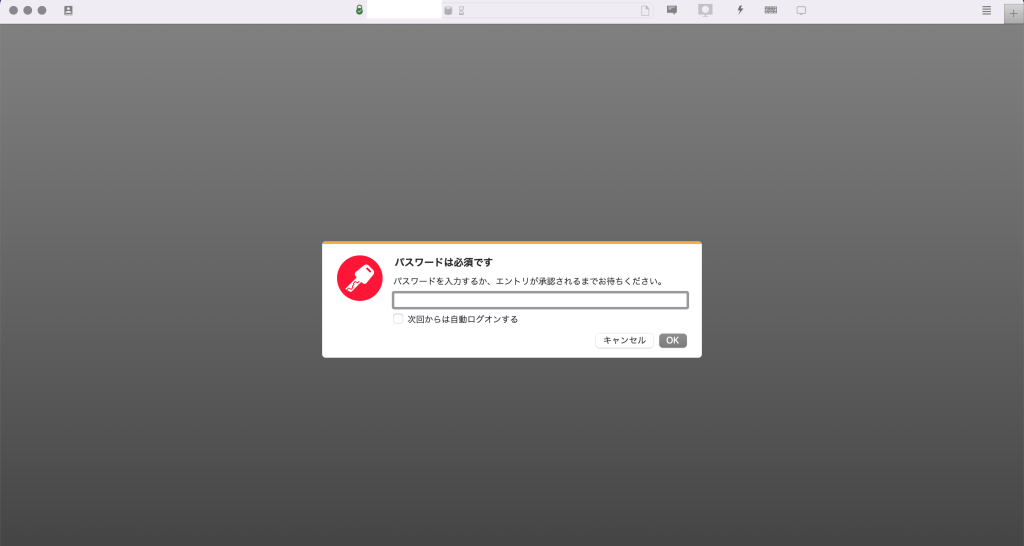Click the パスワードは必須です heading

(443, 262)
